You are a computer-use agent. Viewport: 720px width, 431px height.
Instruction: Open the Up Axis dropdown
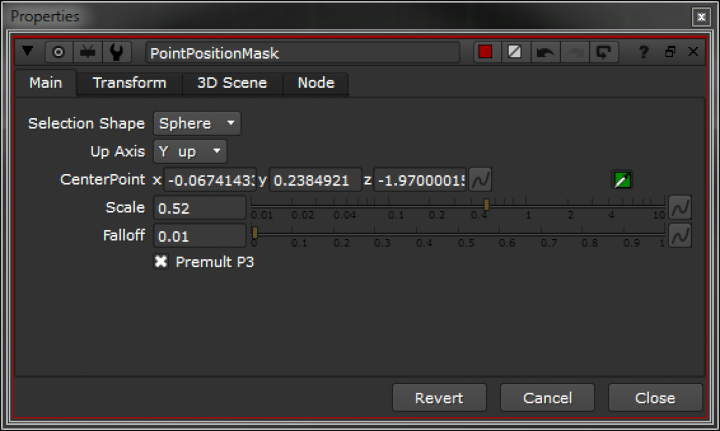pos(190,152)
